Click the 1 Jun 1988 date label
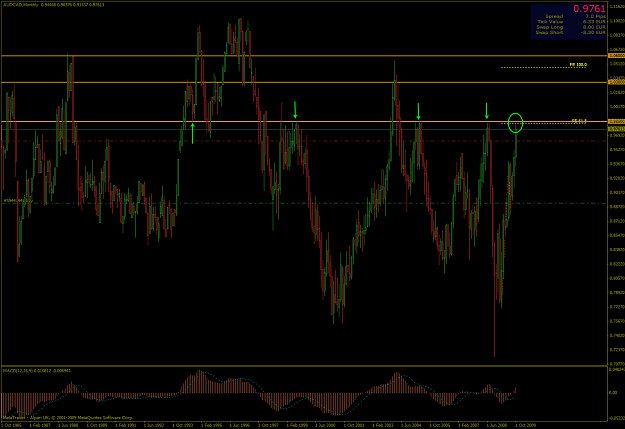The width and height of the screenshot is (625, 429). pos(68,425)
